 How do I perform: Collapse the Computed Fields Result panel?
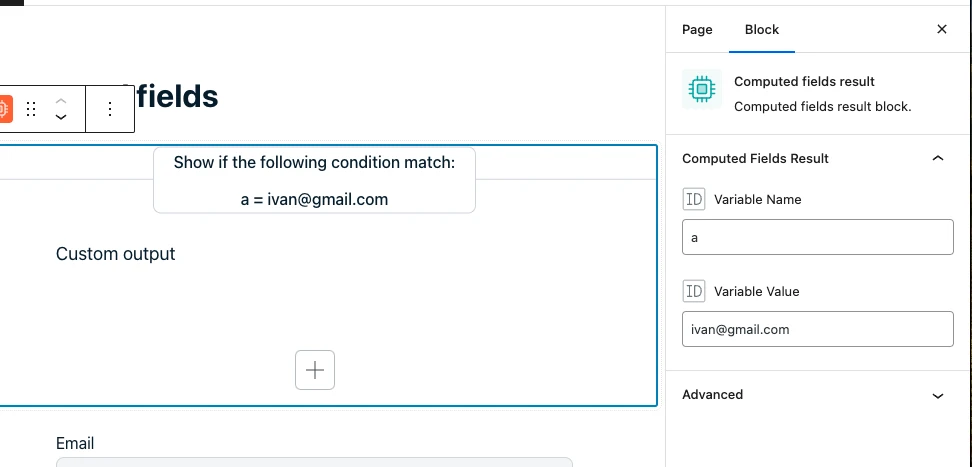tap(937, 158)
